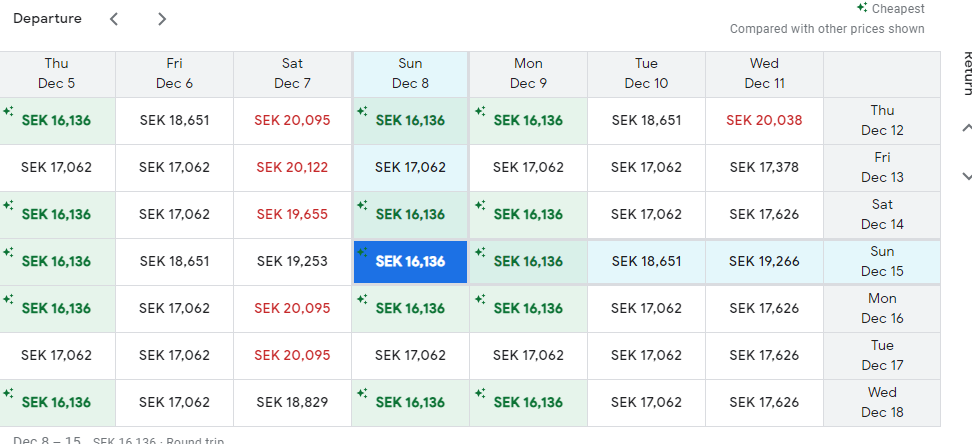This screenshot has width=972, height=444.
Task: Choose the SEK 19,253 price cell
Action: (x=292, y=261)
